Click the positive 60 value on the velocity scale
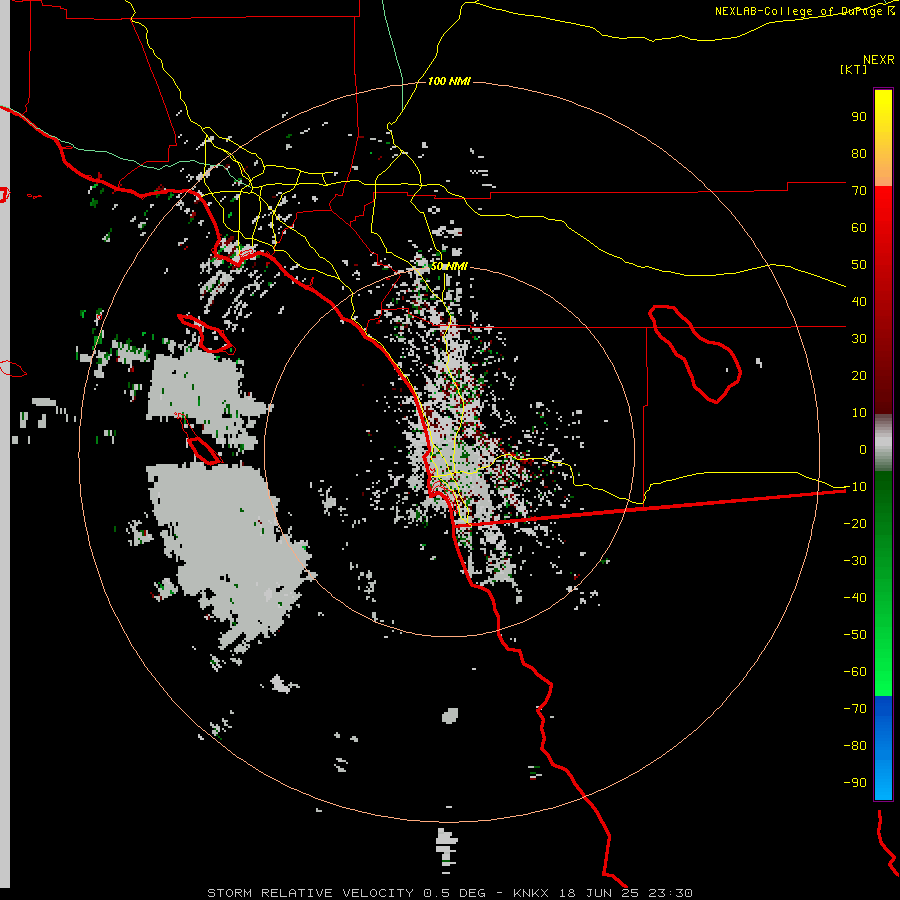The width and height of the screenshot is (900, 900). click(x=859, y=228)
